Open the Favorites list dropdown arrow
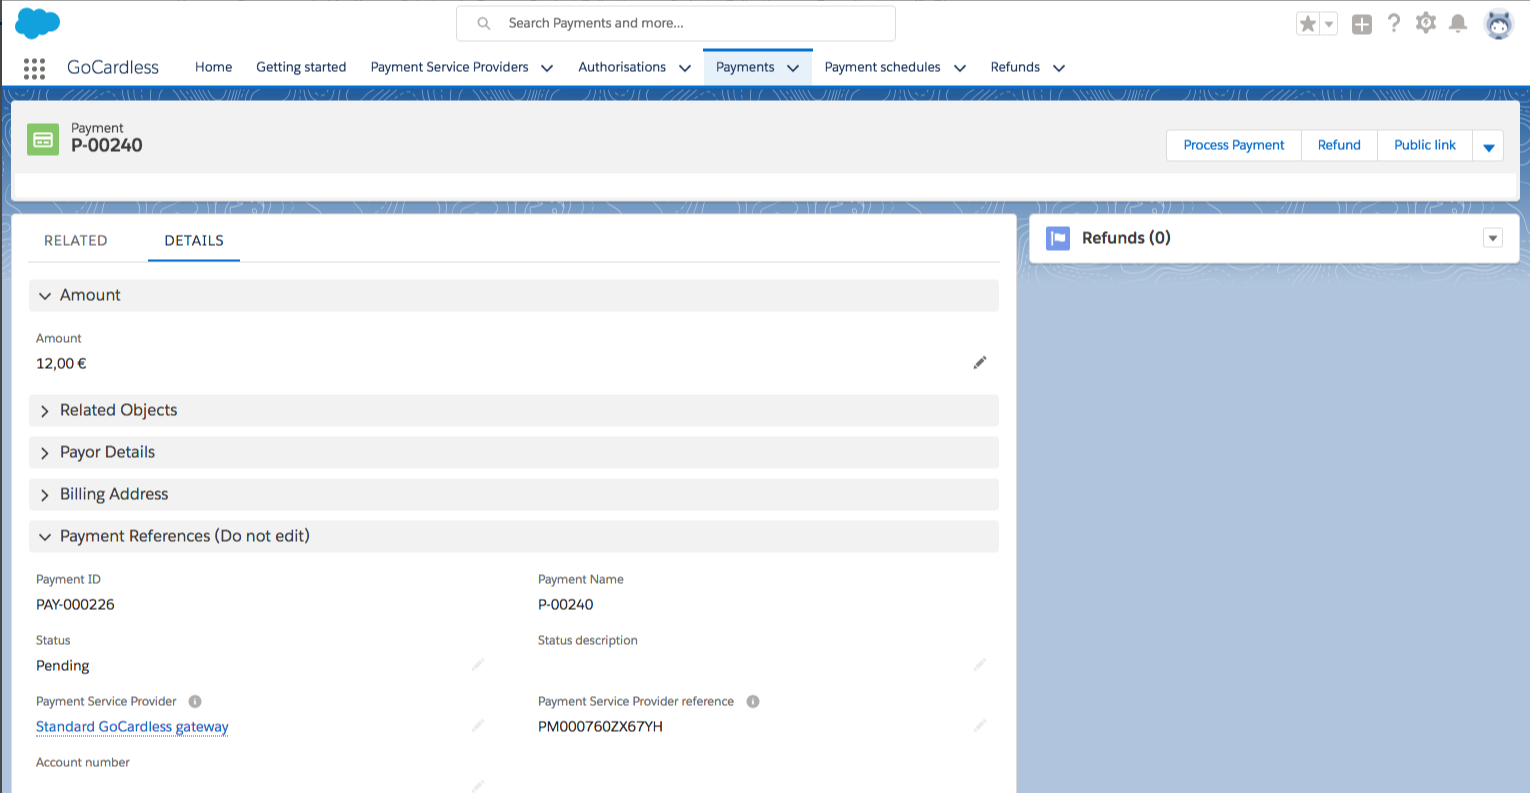The height and width of the screenshot is (793, 1530). coord(1329,24)
